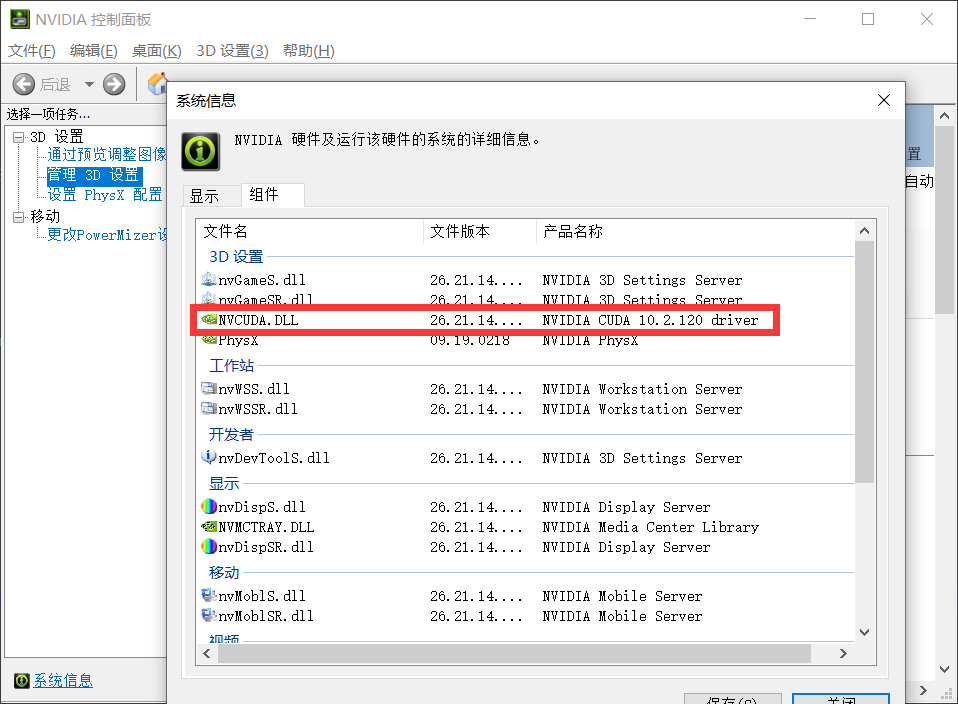Click the text "NVIDIA Media Center Library"
Viewport: 958px width, 704px height.
pos(651,527)
